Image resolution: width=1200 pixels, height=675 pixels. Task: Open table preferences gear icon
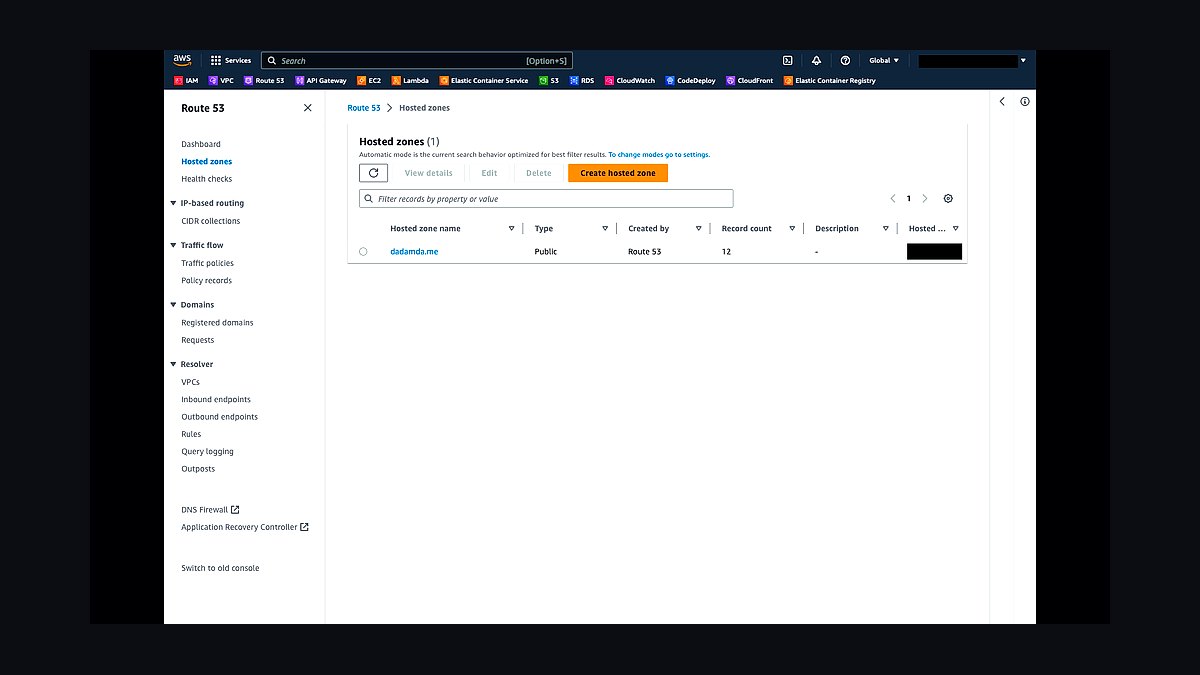[948, 199]
